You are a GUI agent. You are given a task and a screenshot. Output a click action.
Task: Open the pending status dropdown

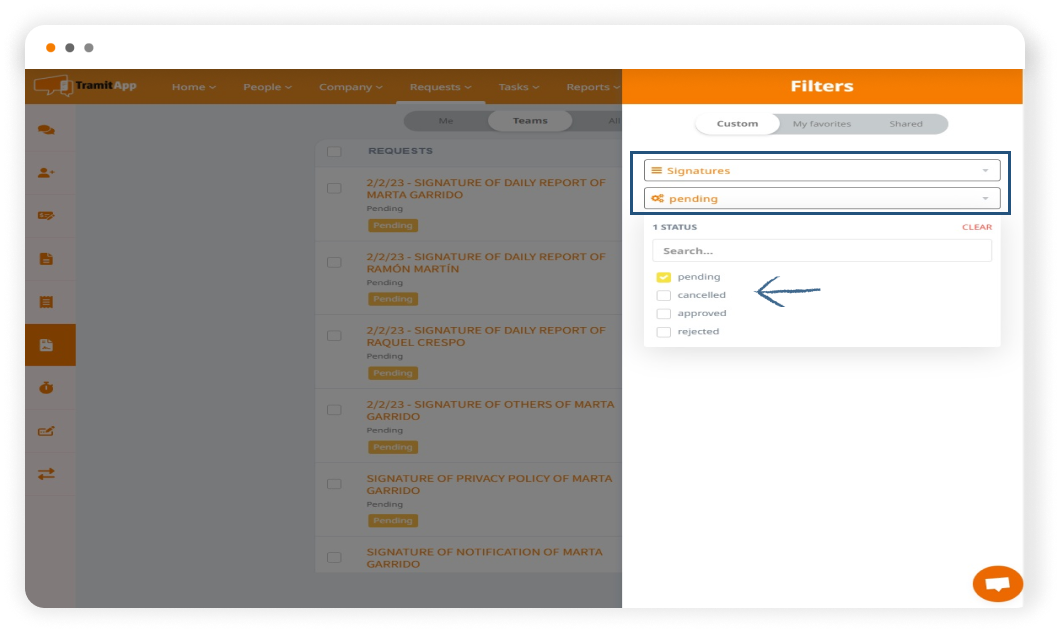[x=821, y=199]
